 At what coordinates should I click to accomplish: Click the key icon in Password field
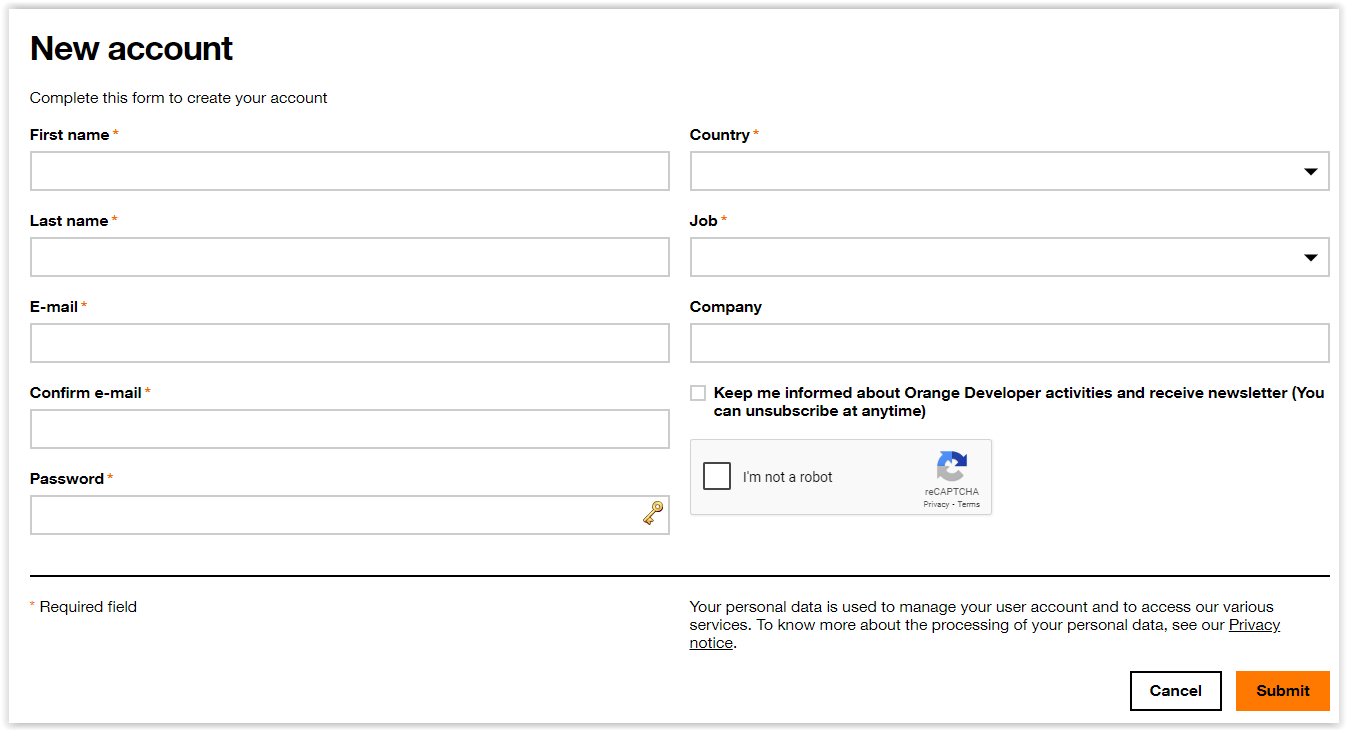(652, 514)
